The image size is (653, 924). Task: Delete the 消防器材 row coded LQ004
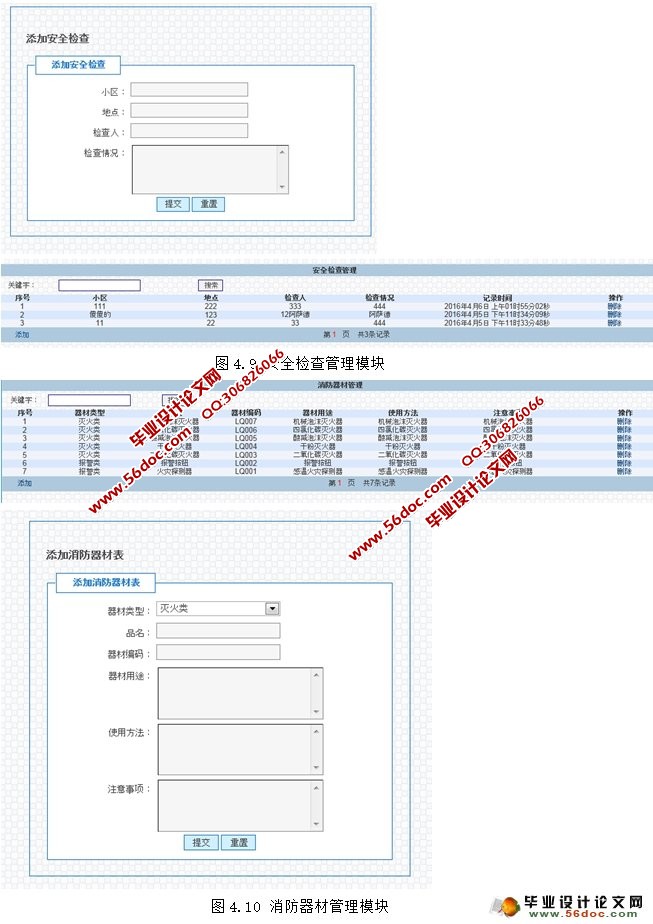(625, 447)
